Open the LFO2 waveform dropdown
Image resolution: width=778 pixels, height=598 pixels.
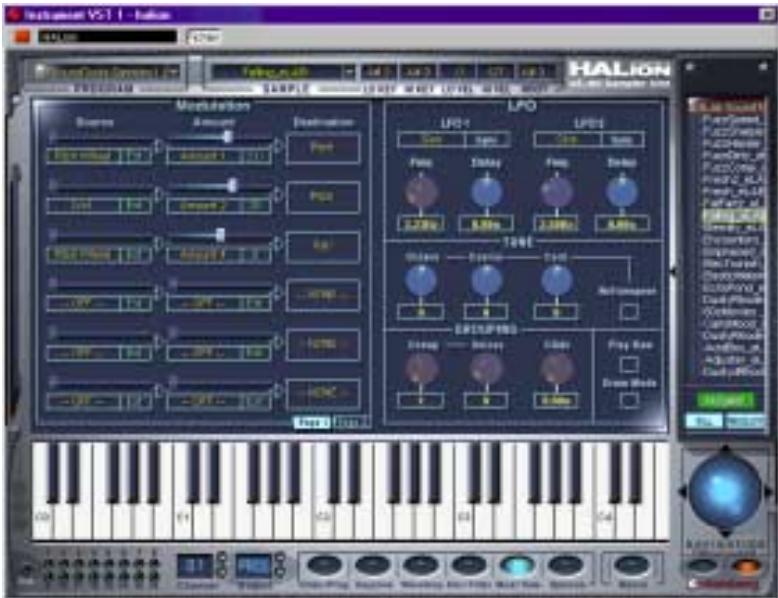tap(568, 140)
